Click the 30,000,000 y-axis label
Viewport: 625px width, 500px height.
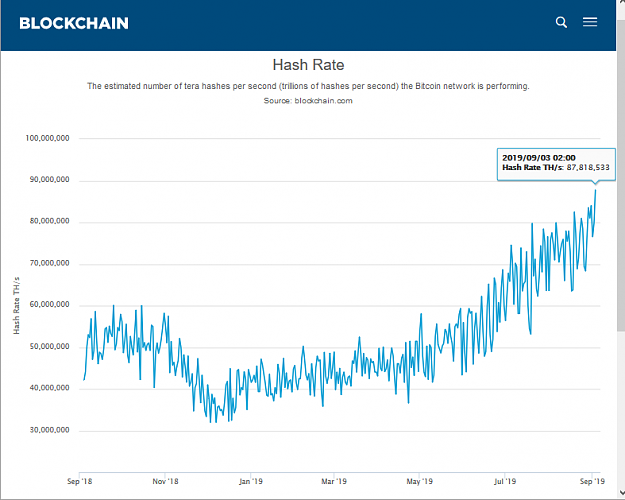click(49, 430)
